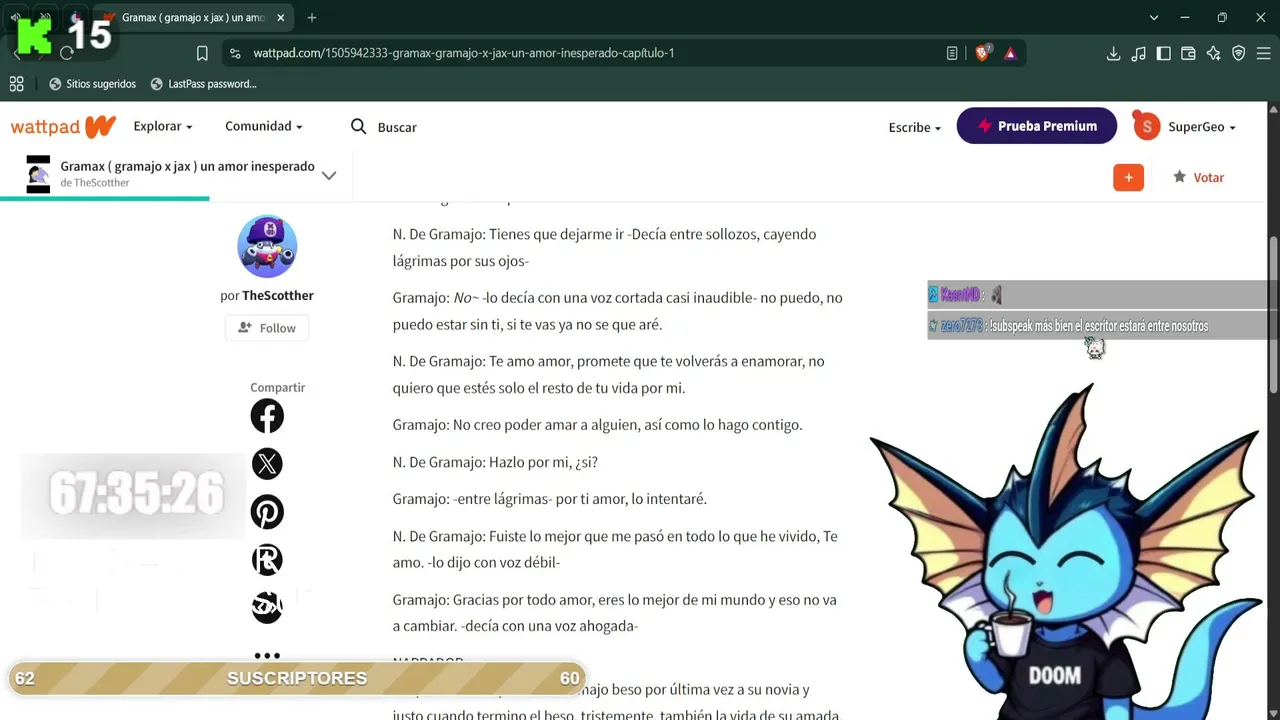Open the Escribe dropdown menu

coord(915,127)
